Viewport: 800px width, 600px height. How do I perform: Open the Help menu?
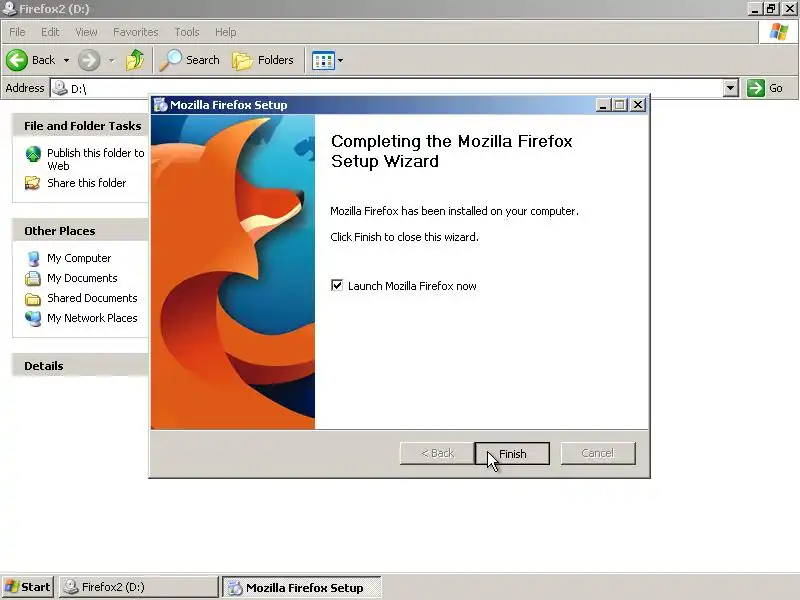226,32
